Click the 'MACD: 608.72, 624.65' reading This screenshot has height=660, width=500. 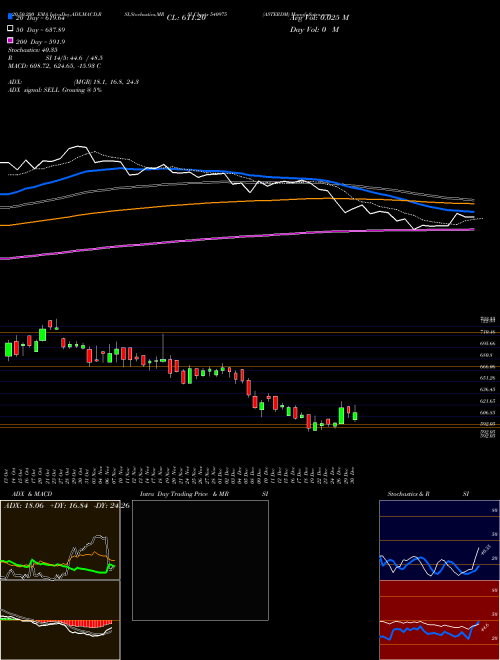click(x=40, y=66)
